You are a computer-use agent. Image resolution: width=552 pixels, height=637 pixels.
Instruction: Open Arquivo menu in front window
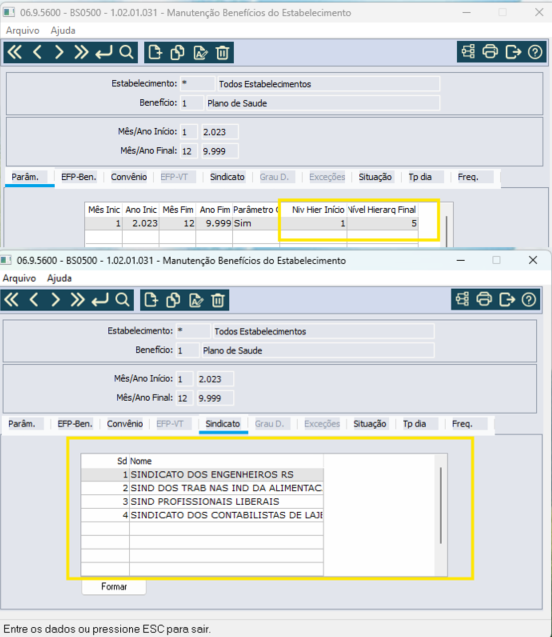point(19,278)
